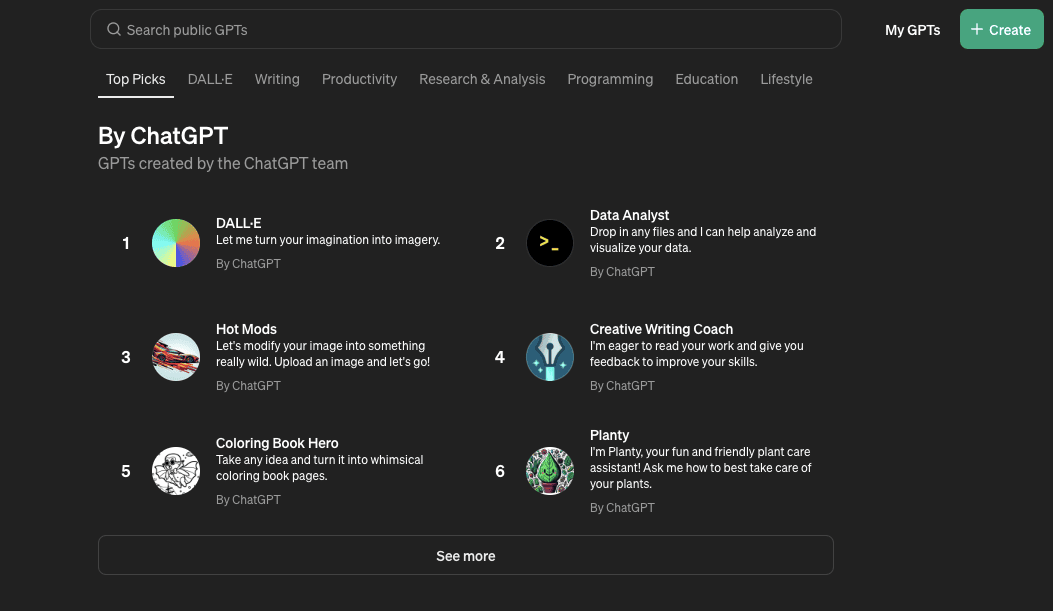Open the Coloring Book Hero avatar

point(176,471)
